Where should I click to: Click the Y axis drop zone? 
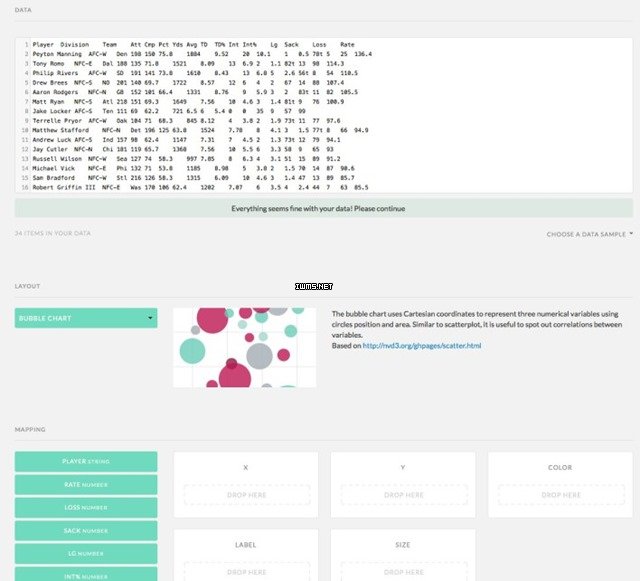coord(403,495)
